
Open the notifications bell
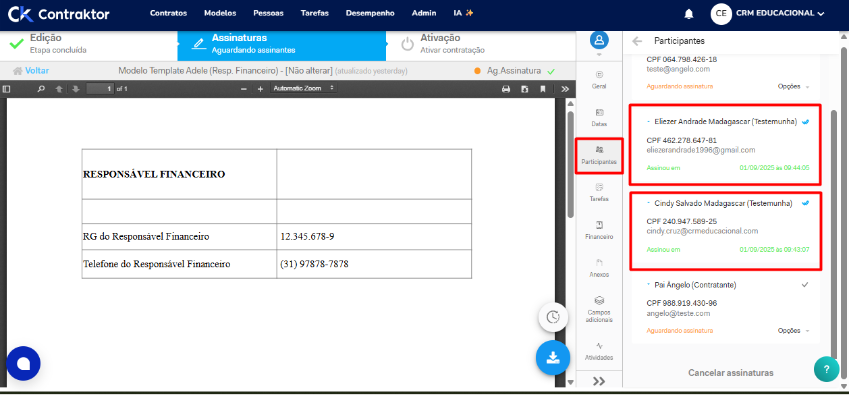click(689, 14)
